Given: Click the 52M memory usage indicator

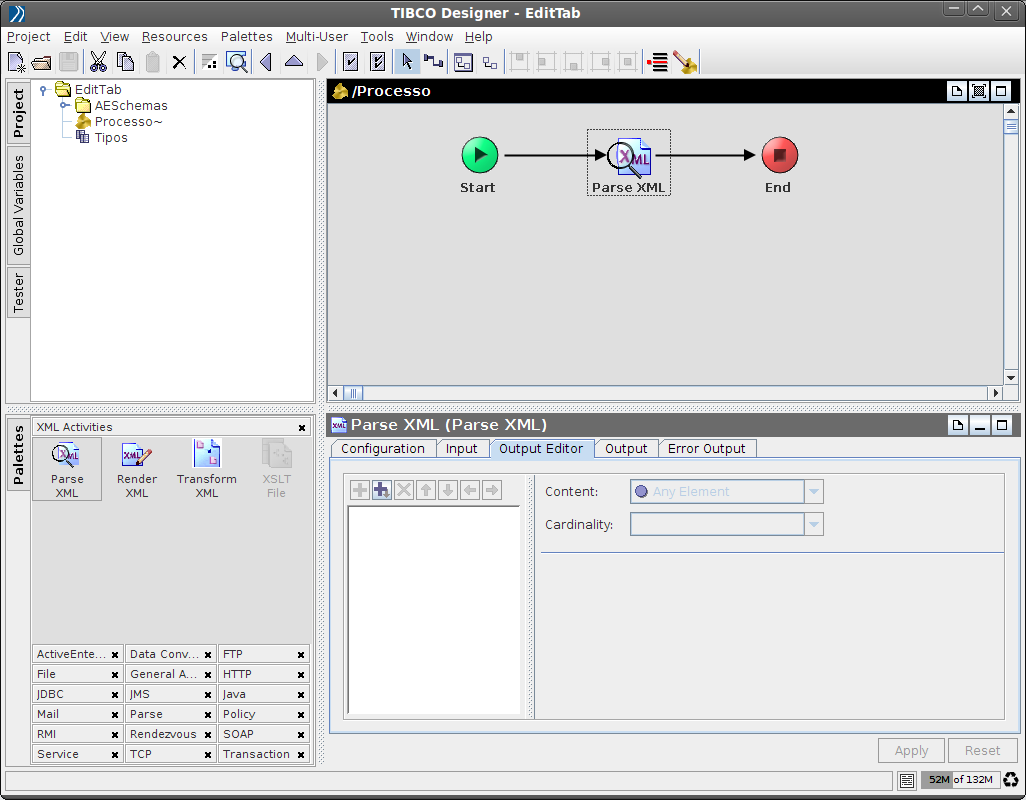Looking at the screenshot, I should [x=936, y=779].
